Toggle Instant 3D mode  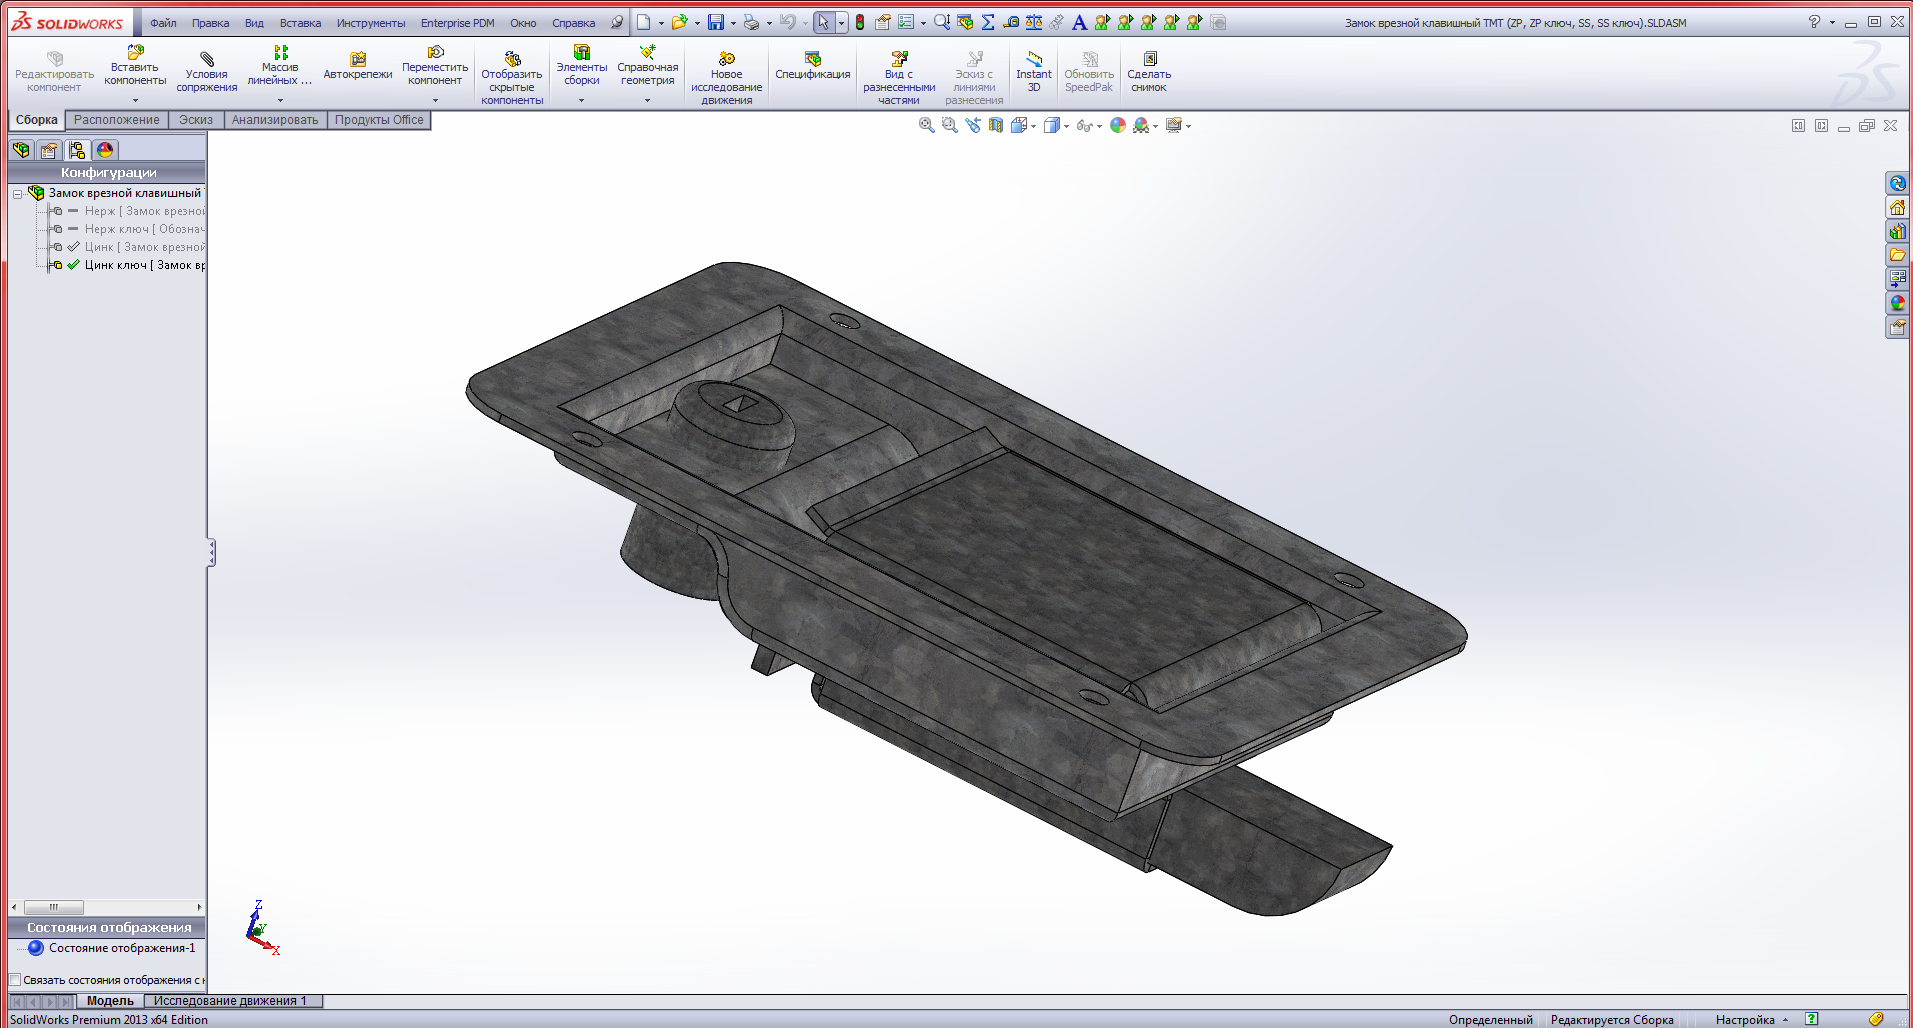1034,72
